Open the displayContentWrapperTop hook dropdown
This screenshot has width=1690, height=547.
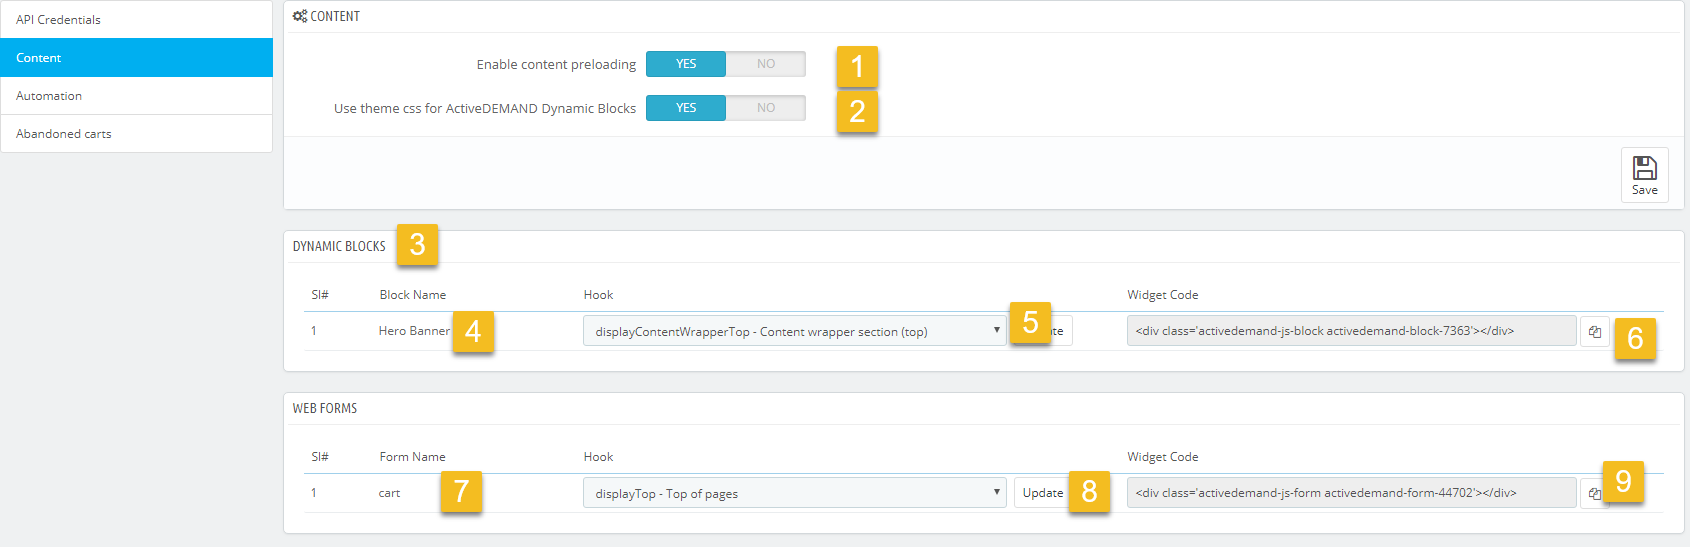click(795, 331)
